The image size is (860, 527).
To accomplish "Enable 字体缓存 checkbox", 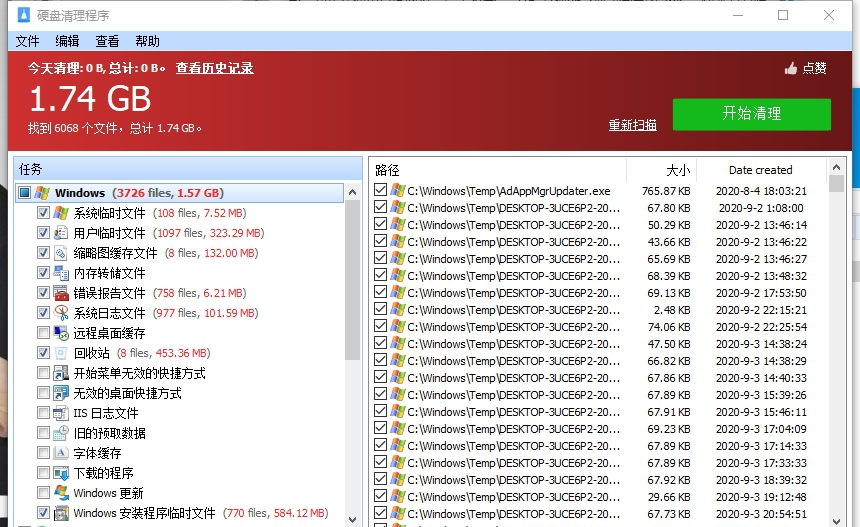I will (x=43, y=453).
